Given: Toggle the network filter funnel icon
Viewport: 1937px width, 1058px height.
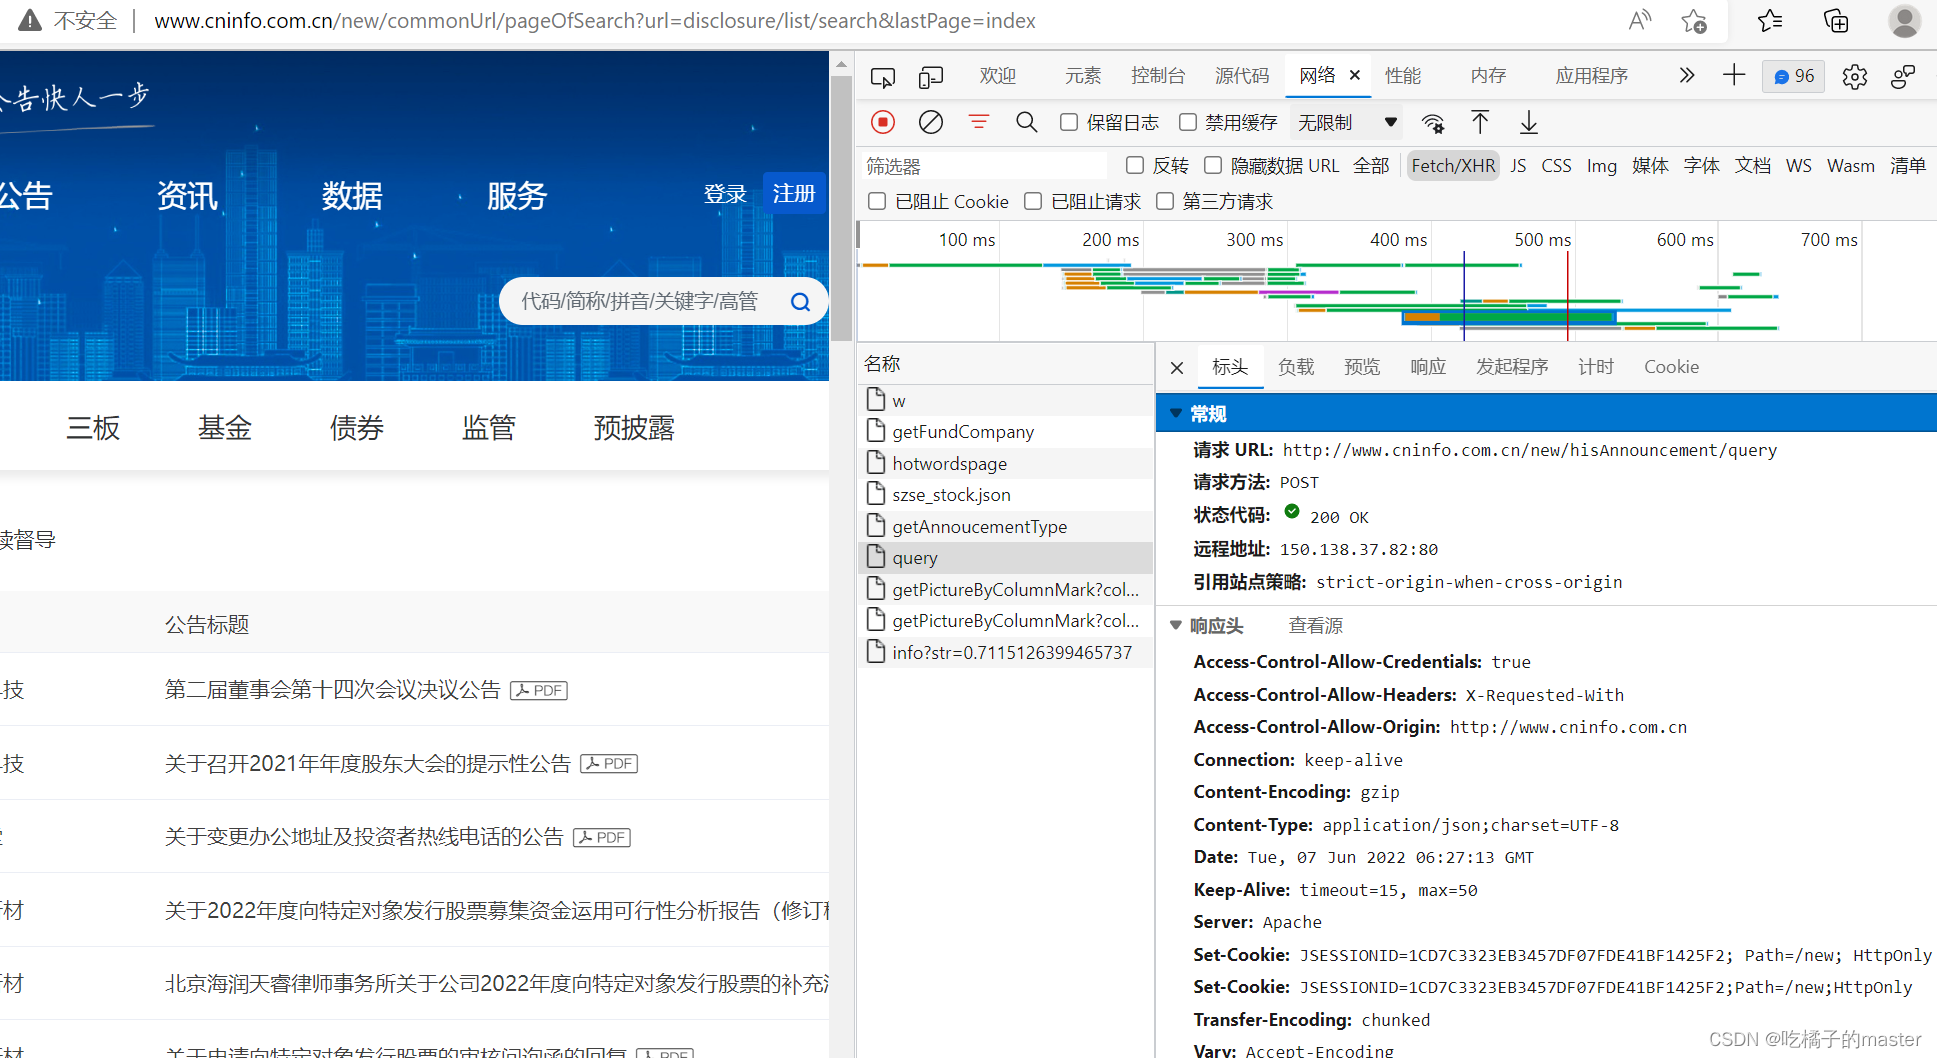Looking at the screenshot, I should [x=979, y=122].
